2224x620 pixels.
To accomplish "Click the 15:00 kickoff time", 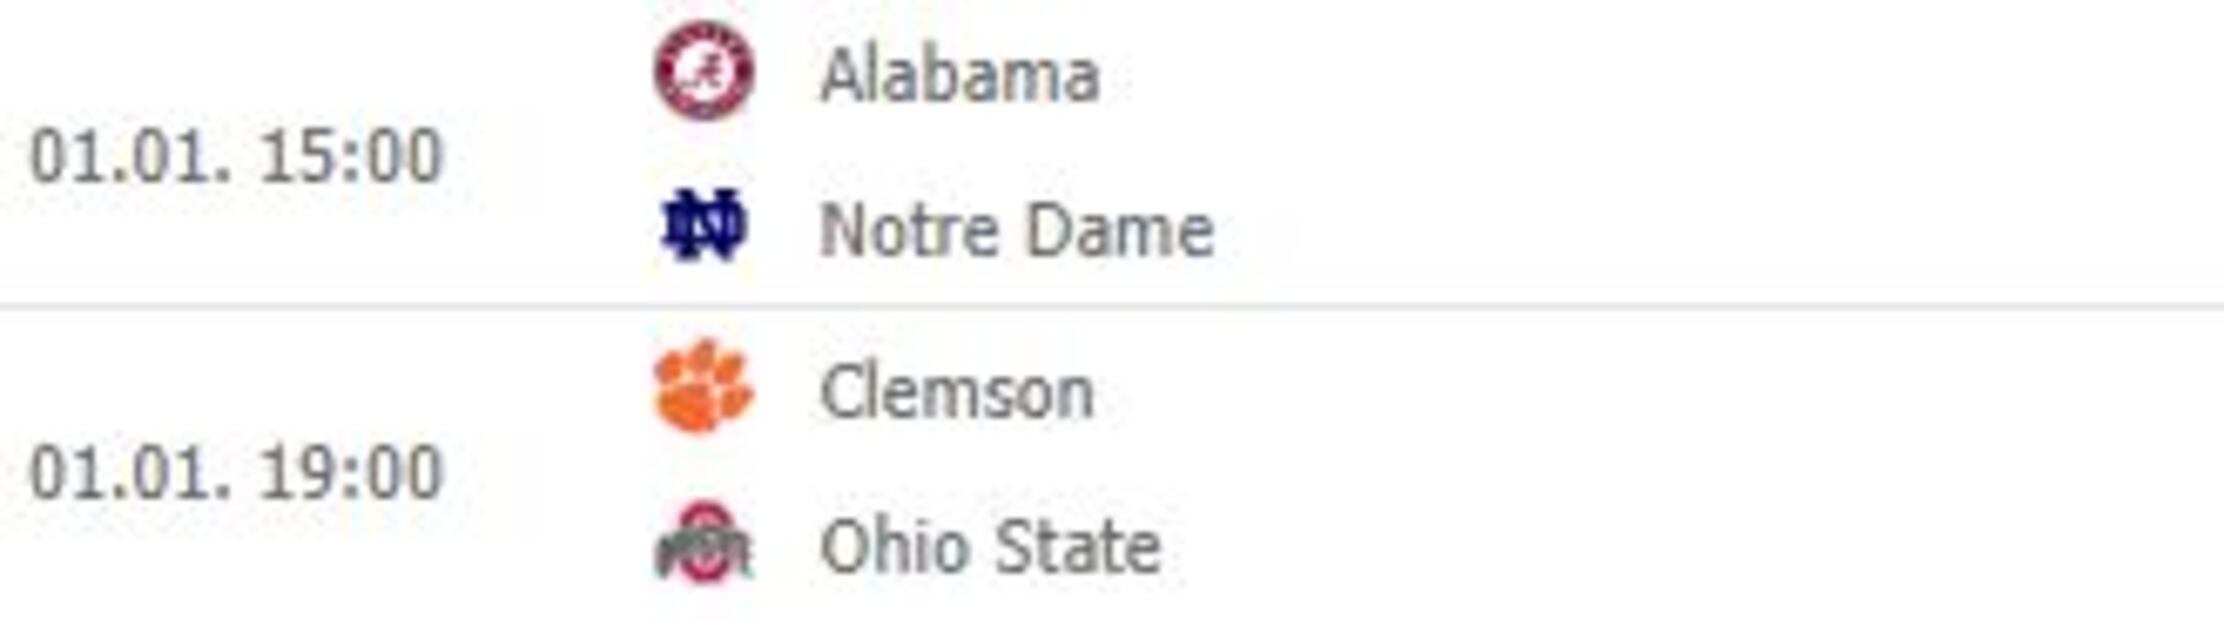I will (350, 157).
